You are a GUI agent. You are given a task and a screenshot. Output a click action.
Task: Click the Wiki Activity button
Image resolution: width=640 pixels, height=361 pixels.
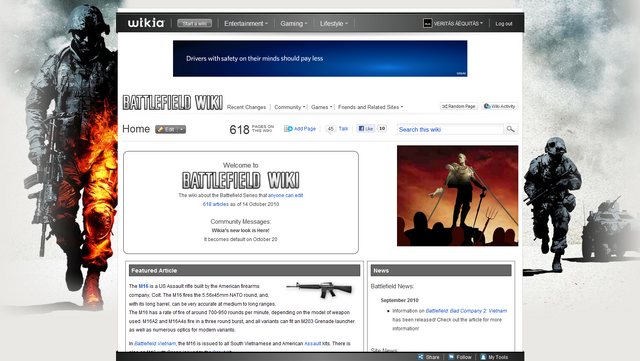click(500, 106)
